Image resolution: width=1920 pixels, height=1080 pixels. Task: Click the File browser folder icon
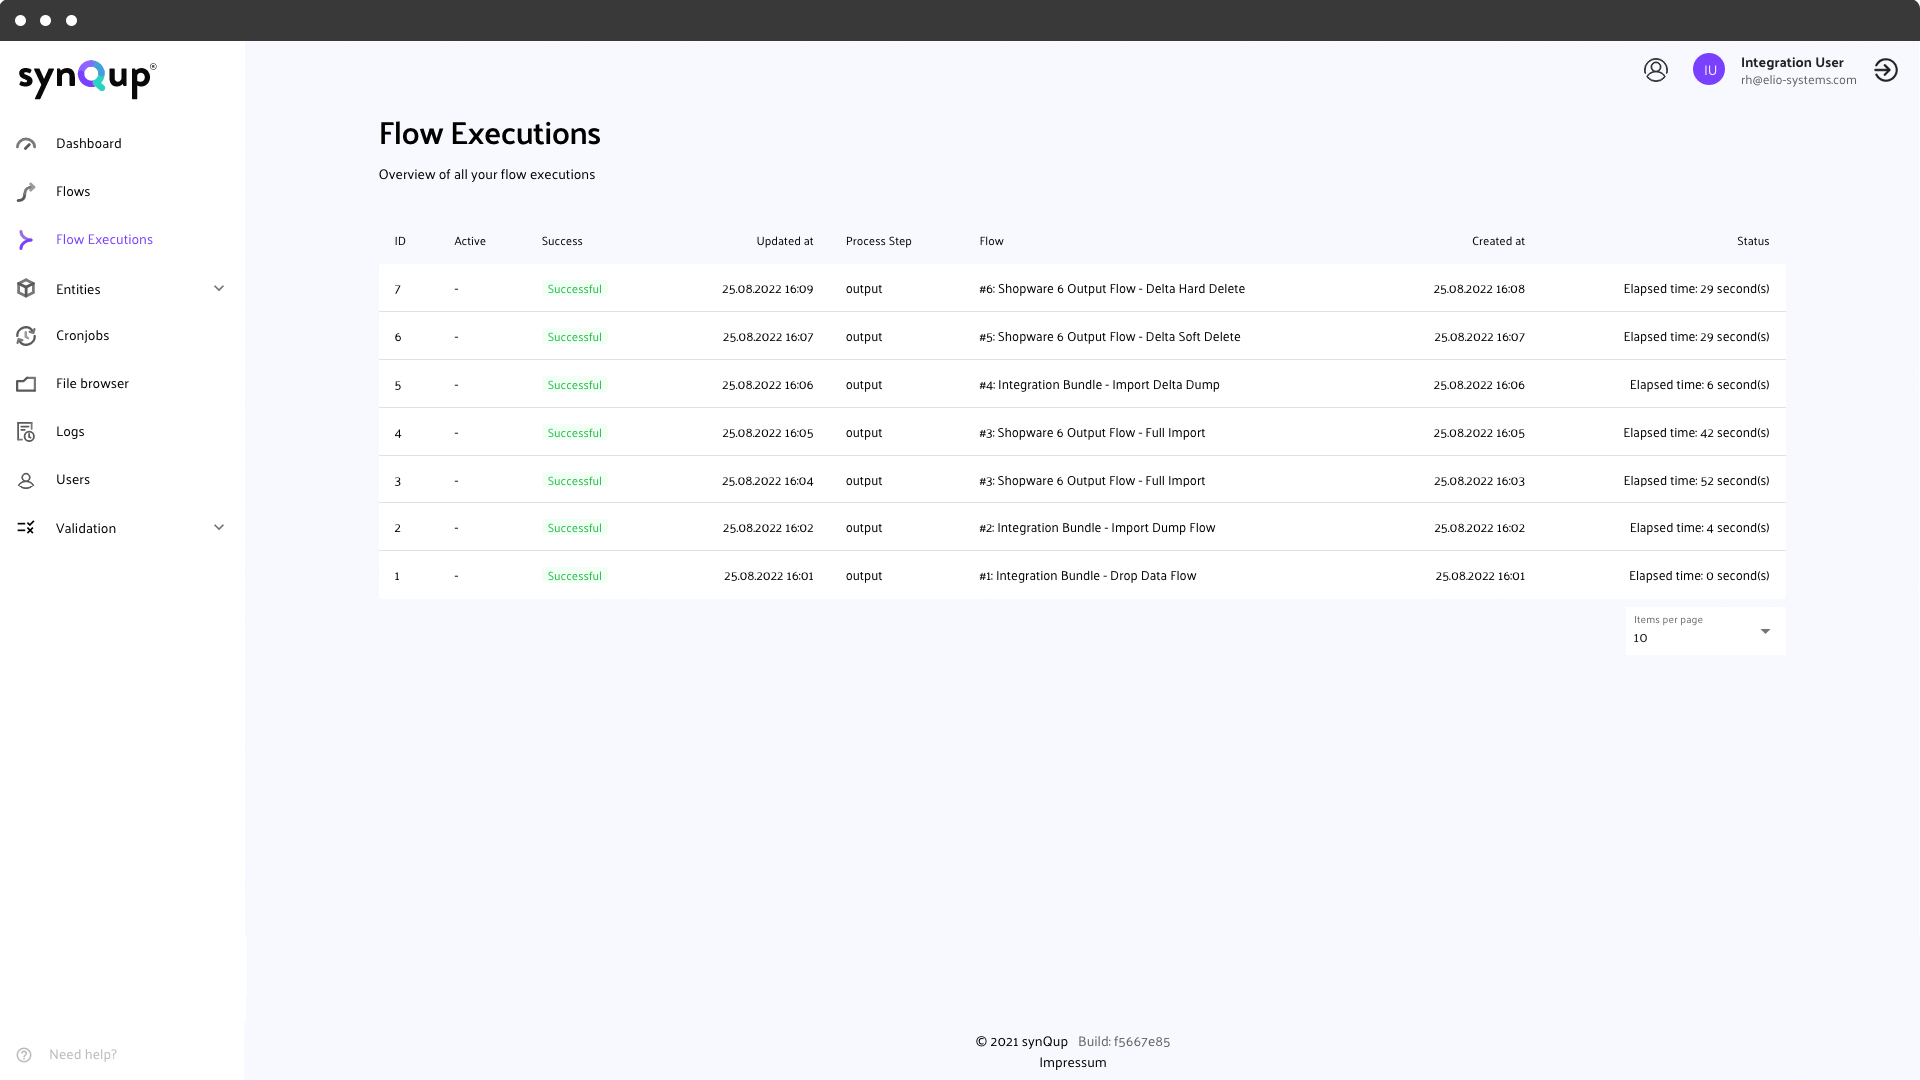(26, 384)
